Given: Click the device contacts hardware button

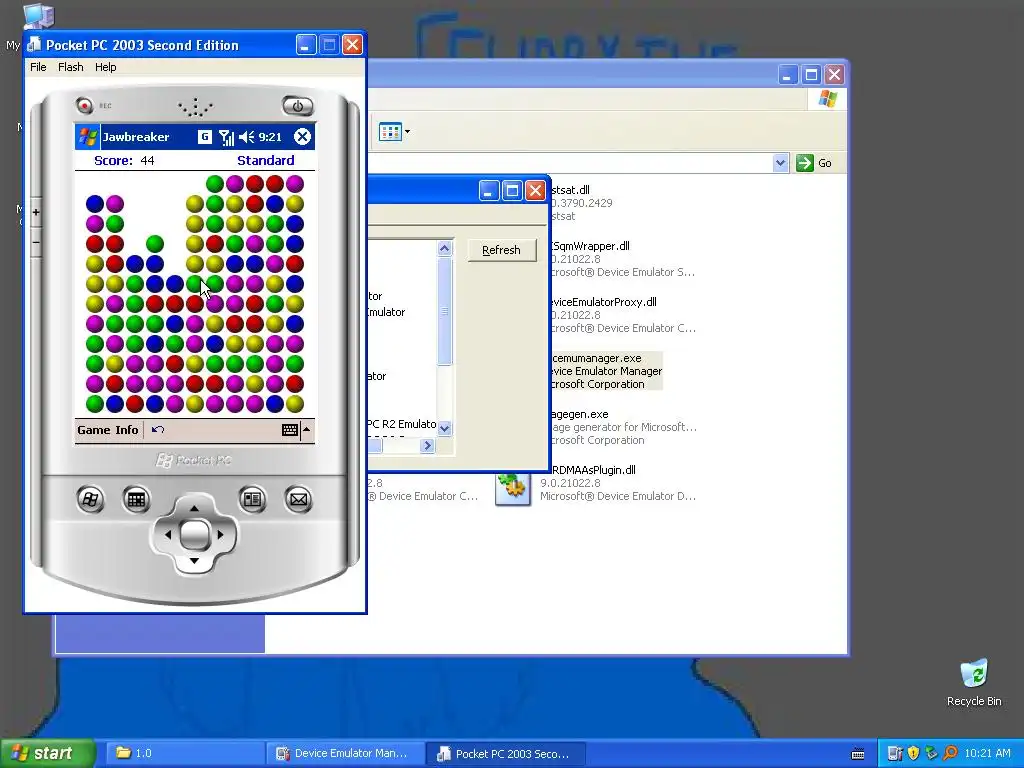Looking at the screenshot, I should click(x=252, y=500).
